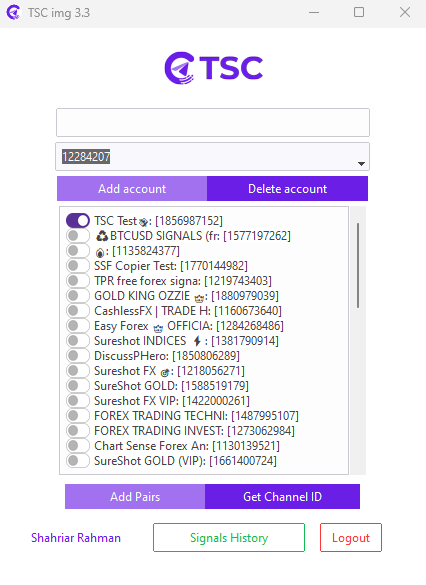Turn on Sureshot FX VIP toggle

[78, 400]
